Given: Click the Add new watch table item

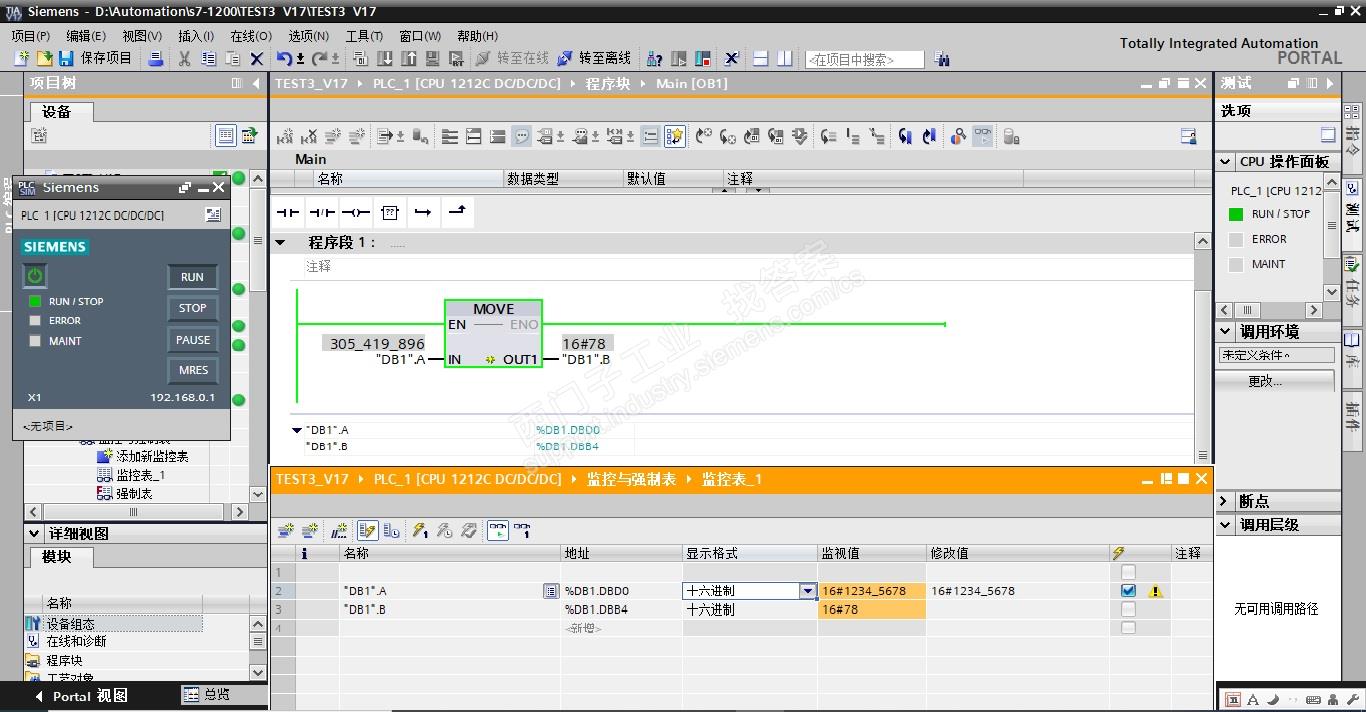Looking at the screenshot, I should (x=142, y=456).
